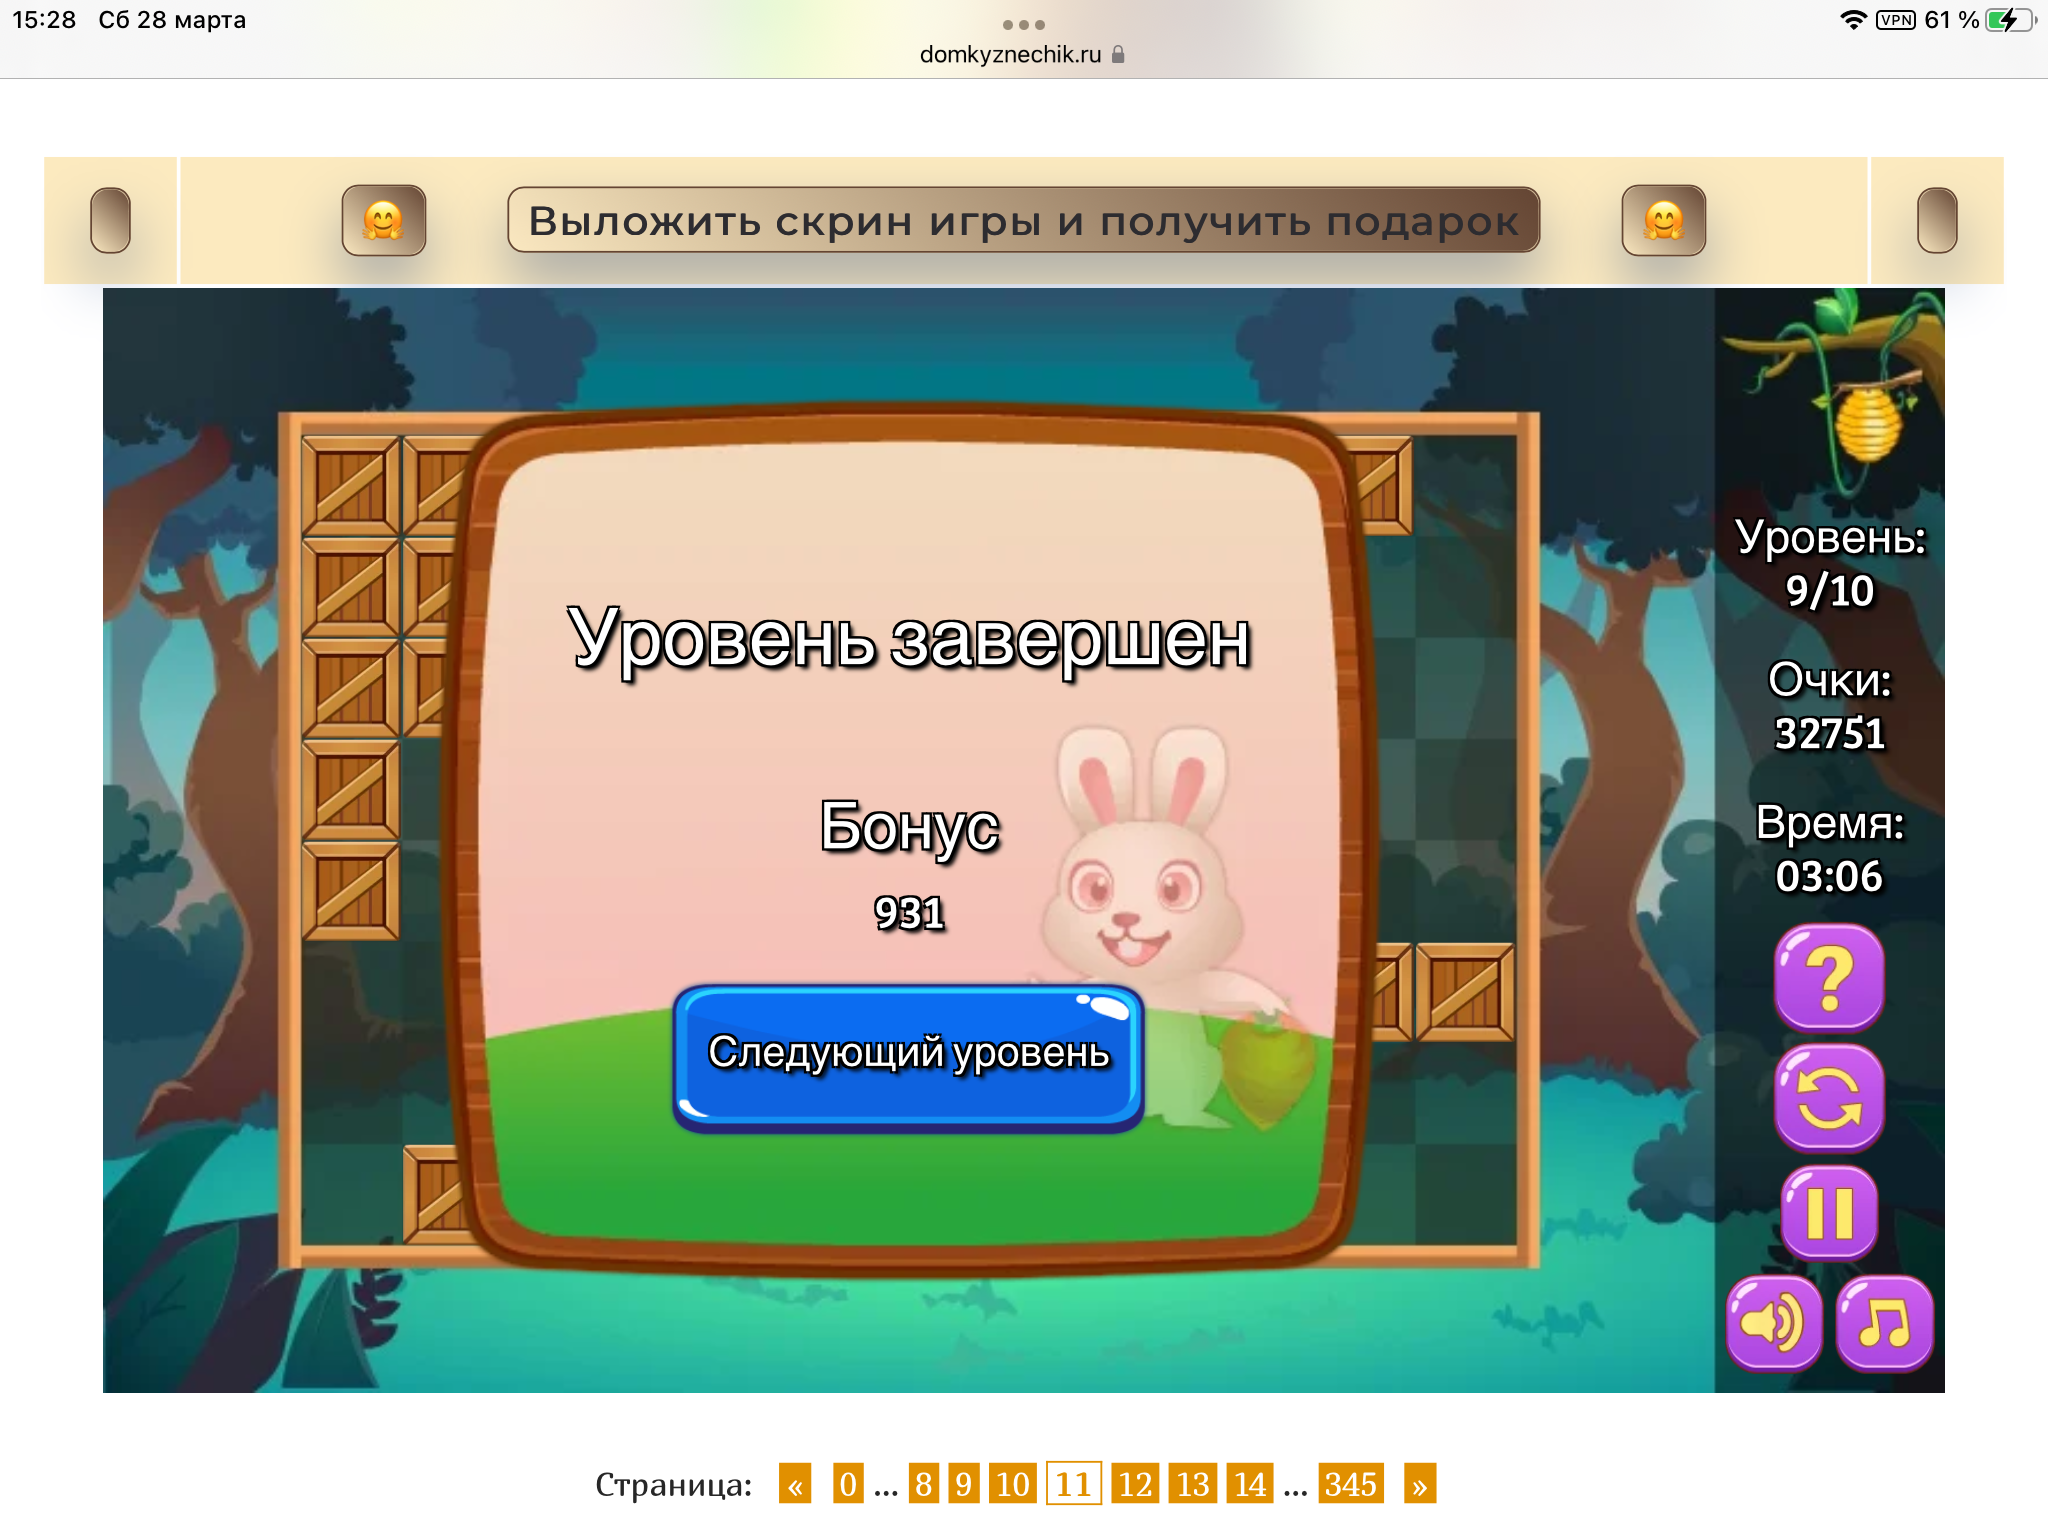This screenshot has height=1536, width=2048.
Task: Go to next page with » arrow
Action: point(1419,1484)
